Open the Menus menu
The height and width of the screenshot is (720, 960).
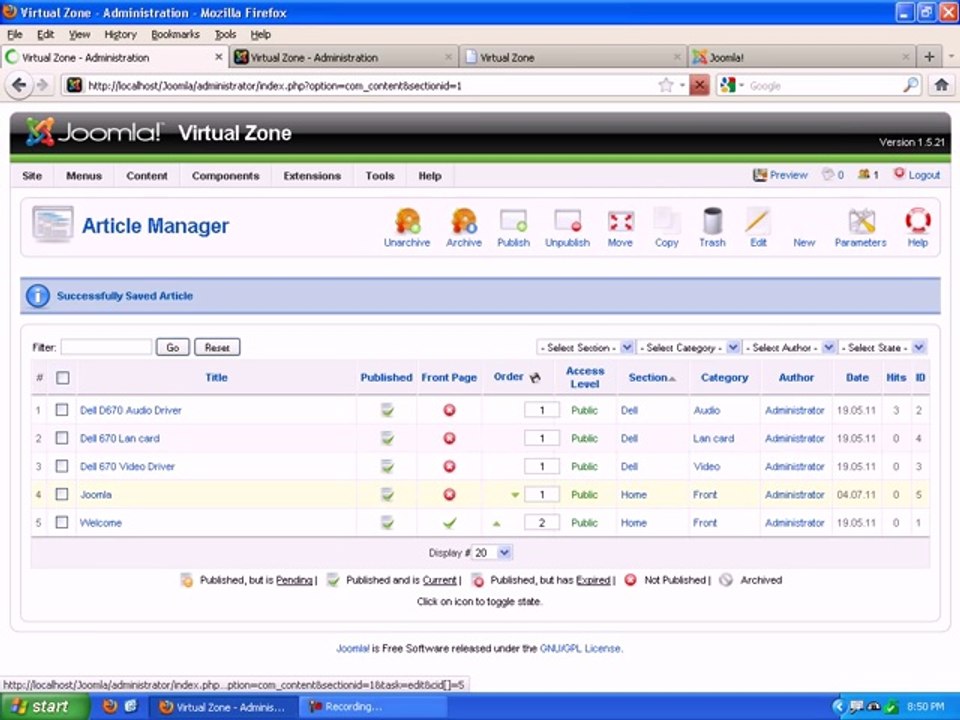84,176
